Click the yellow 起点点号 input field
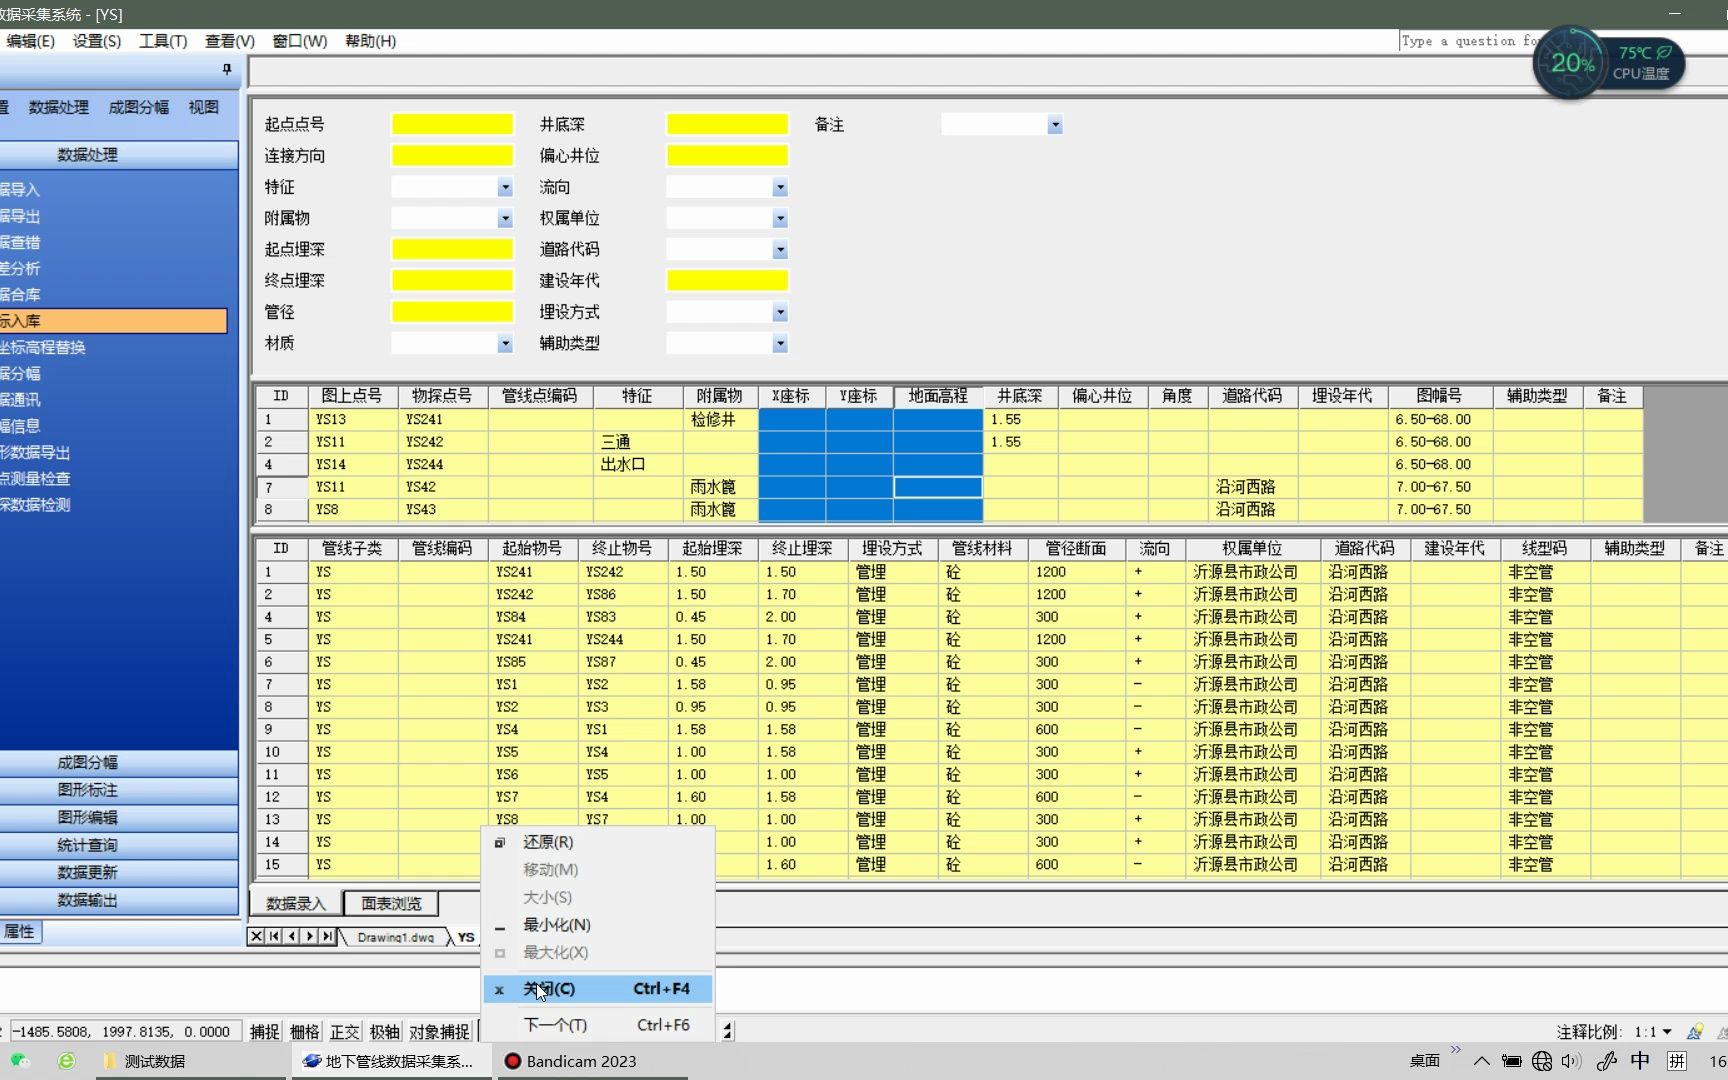The image size is (1728, 1080). 452,125
